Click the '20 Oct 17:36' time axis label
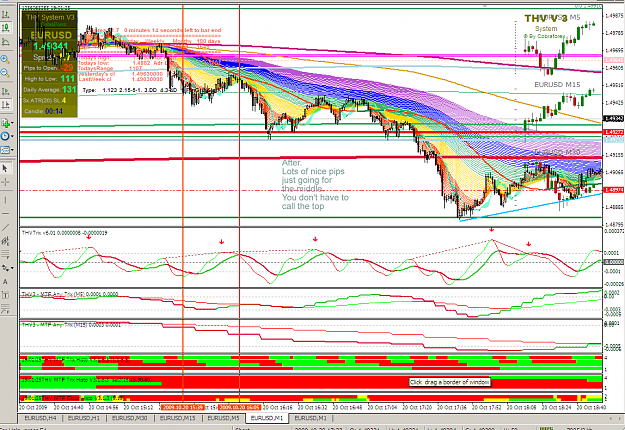This screenshot has height=430, width=625. (x=452, y=407)
